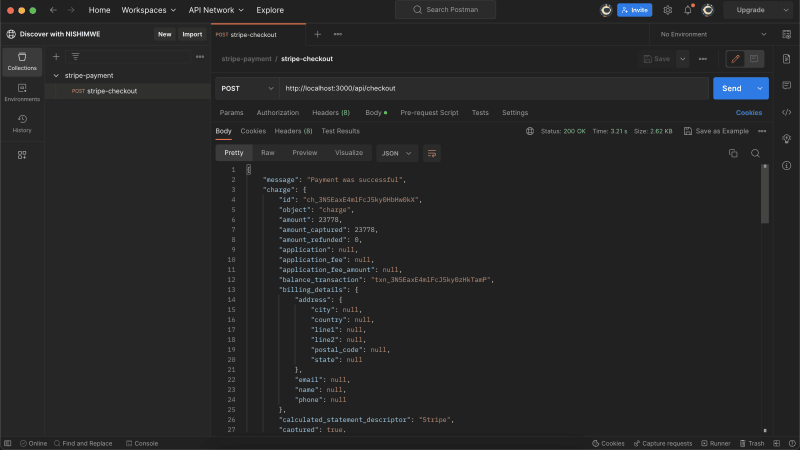Screen dimensions: 800x450
Task: Switch to the Pre-request Script tab
Action: (x=429, y=113)
